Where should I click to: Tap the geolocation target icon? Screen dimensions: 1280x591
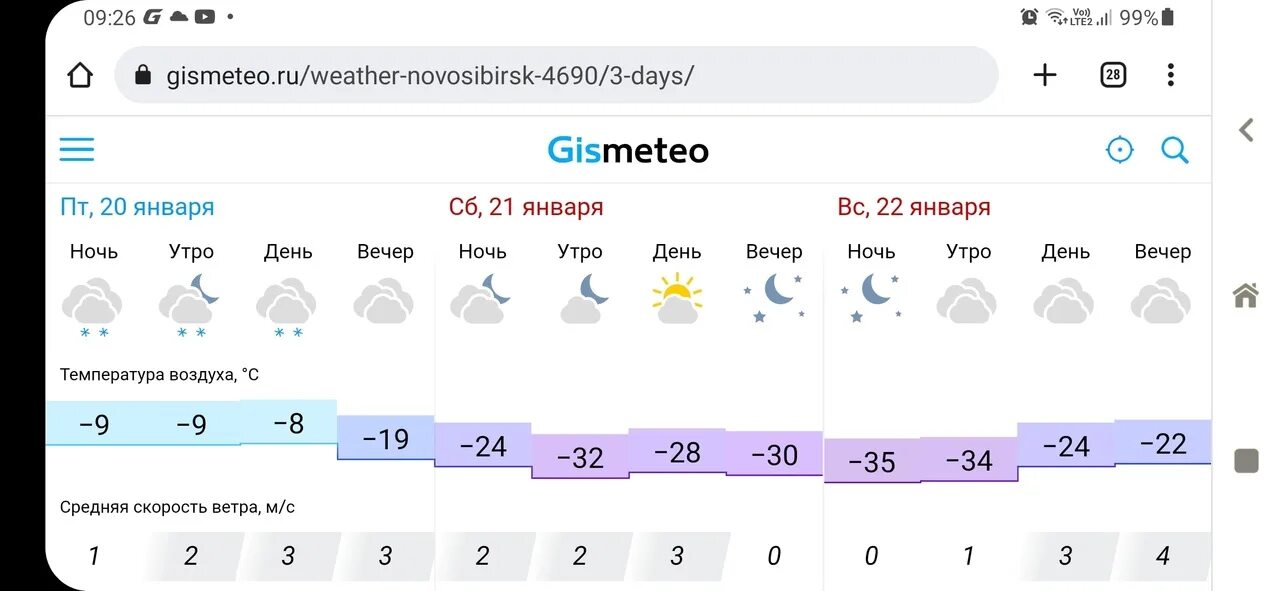[1119, 150]
